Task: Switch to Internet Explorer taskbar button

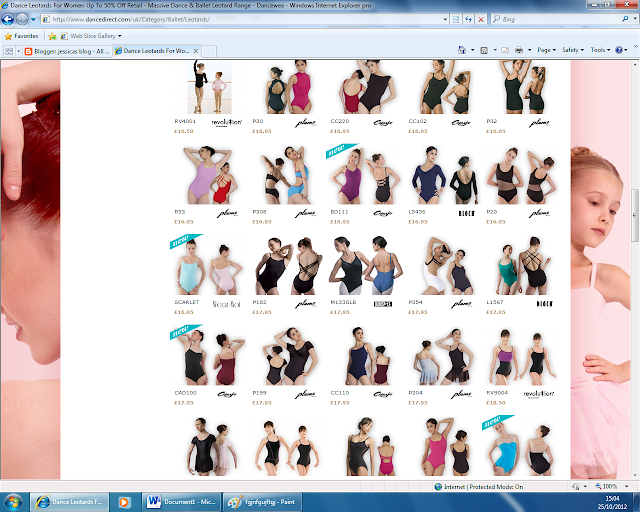Action: point(70,502)
